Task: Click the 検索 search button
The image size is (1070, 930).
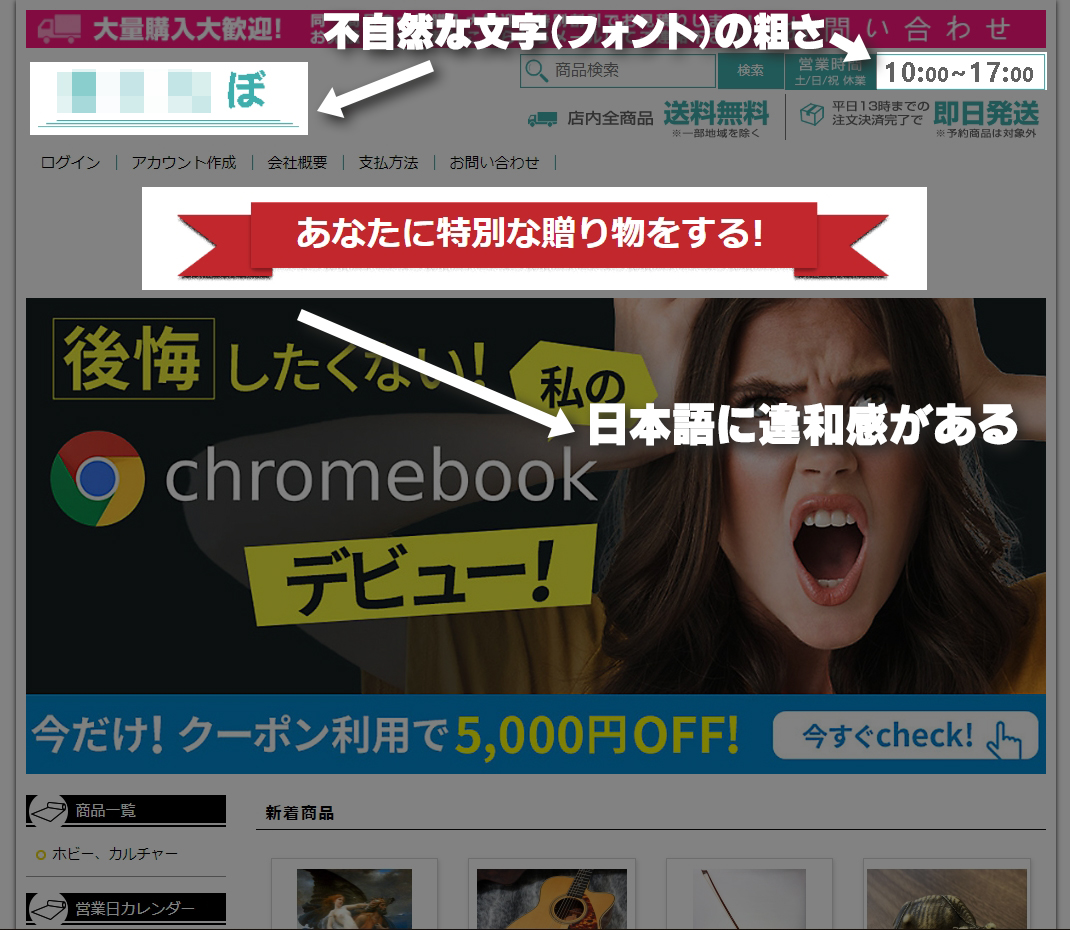Action: [751, 71]
